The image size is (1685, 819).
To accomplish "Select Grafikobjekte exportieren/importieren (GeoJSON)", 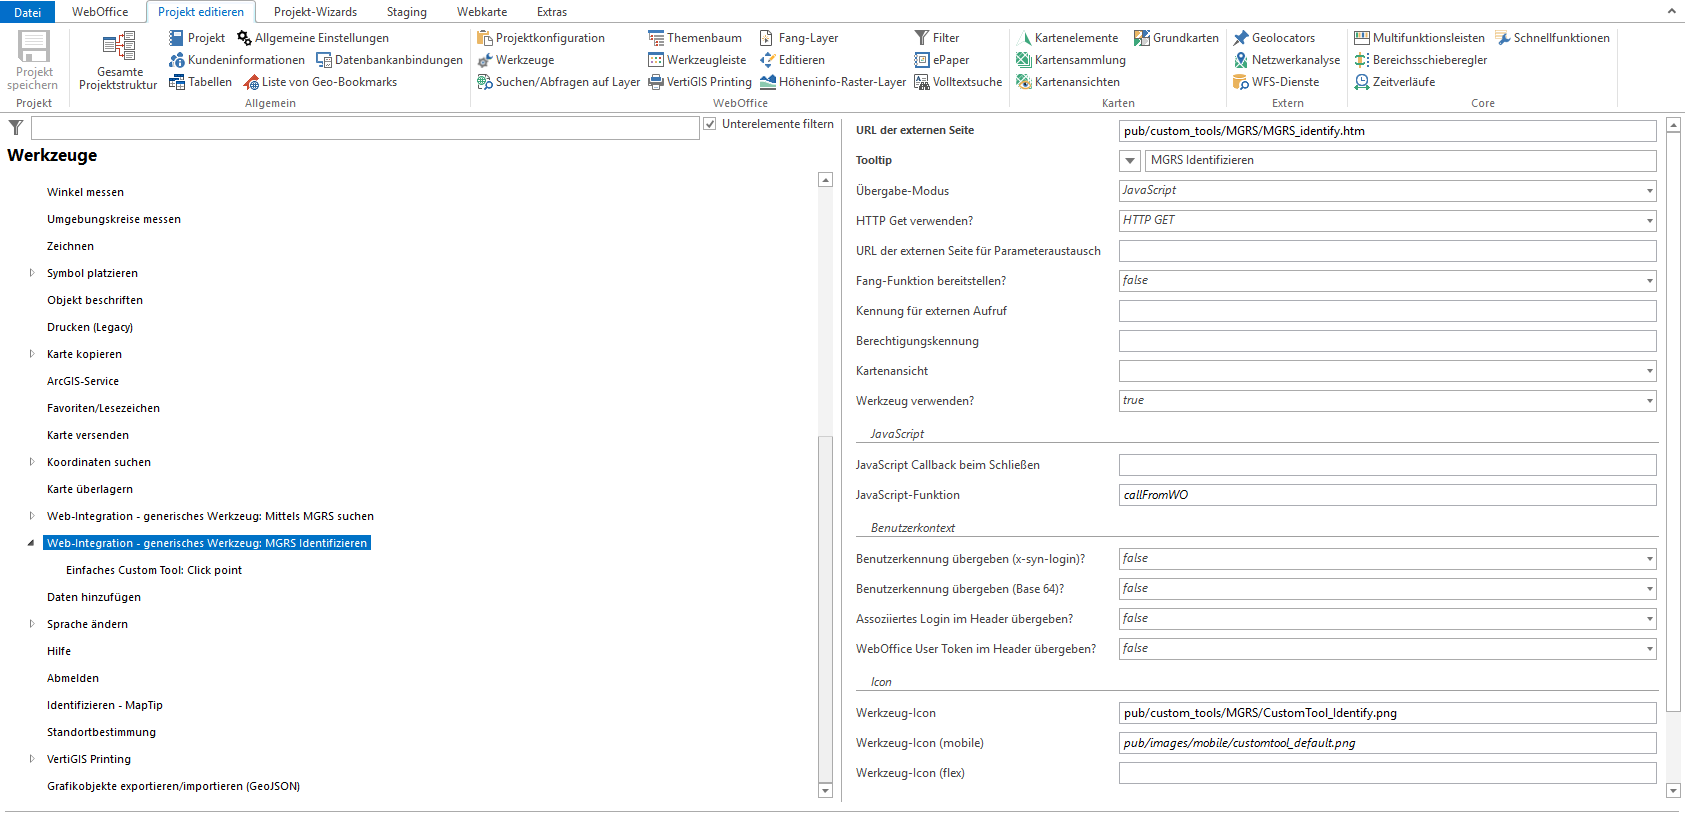I will point(173,786).
